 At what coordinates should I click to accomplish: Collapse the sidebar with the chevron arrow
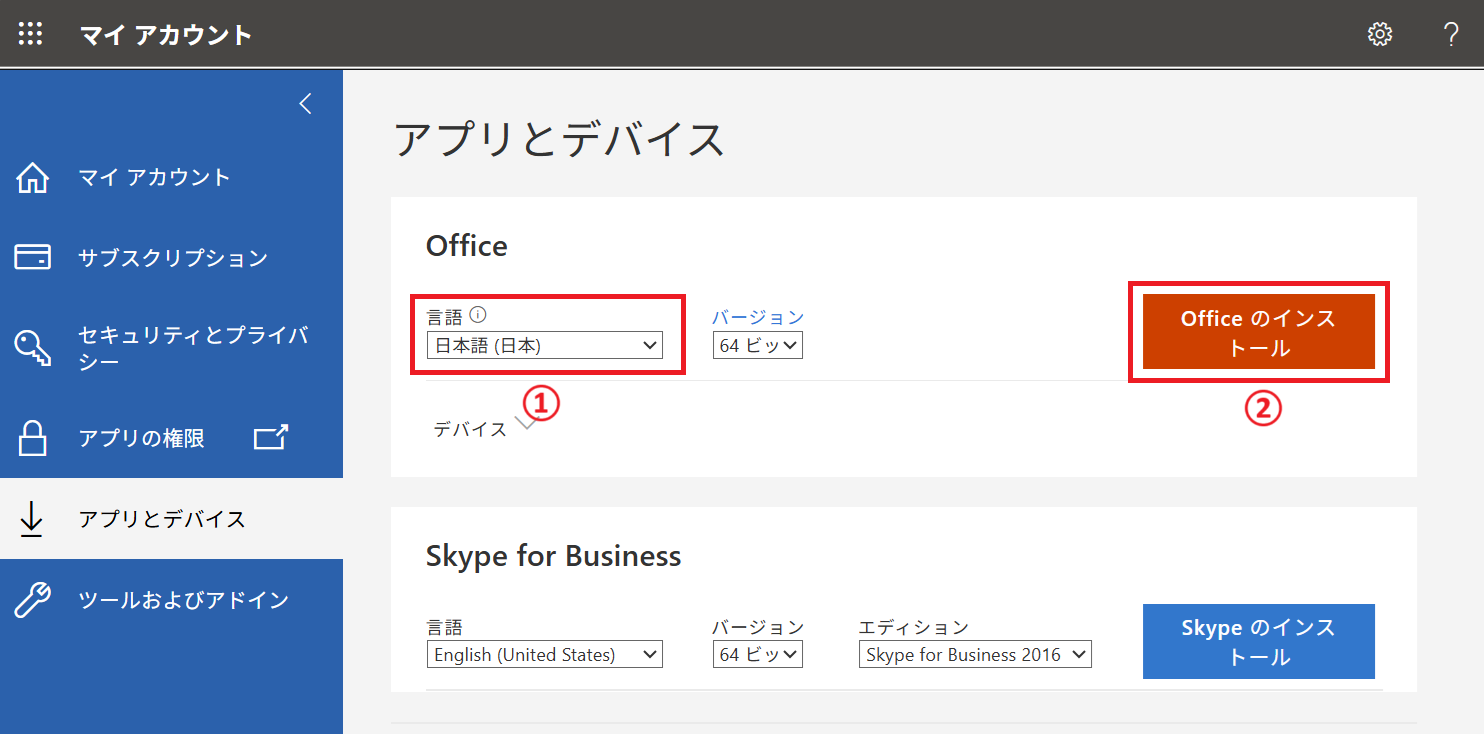(306, 103)
